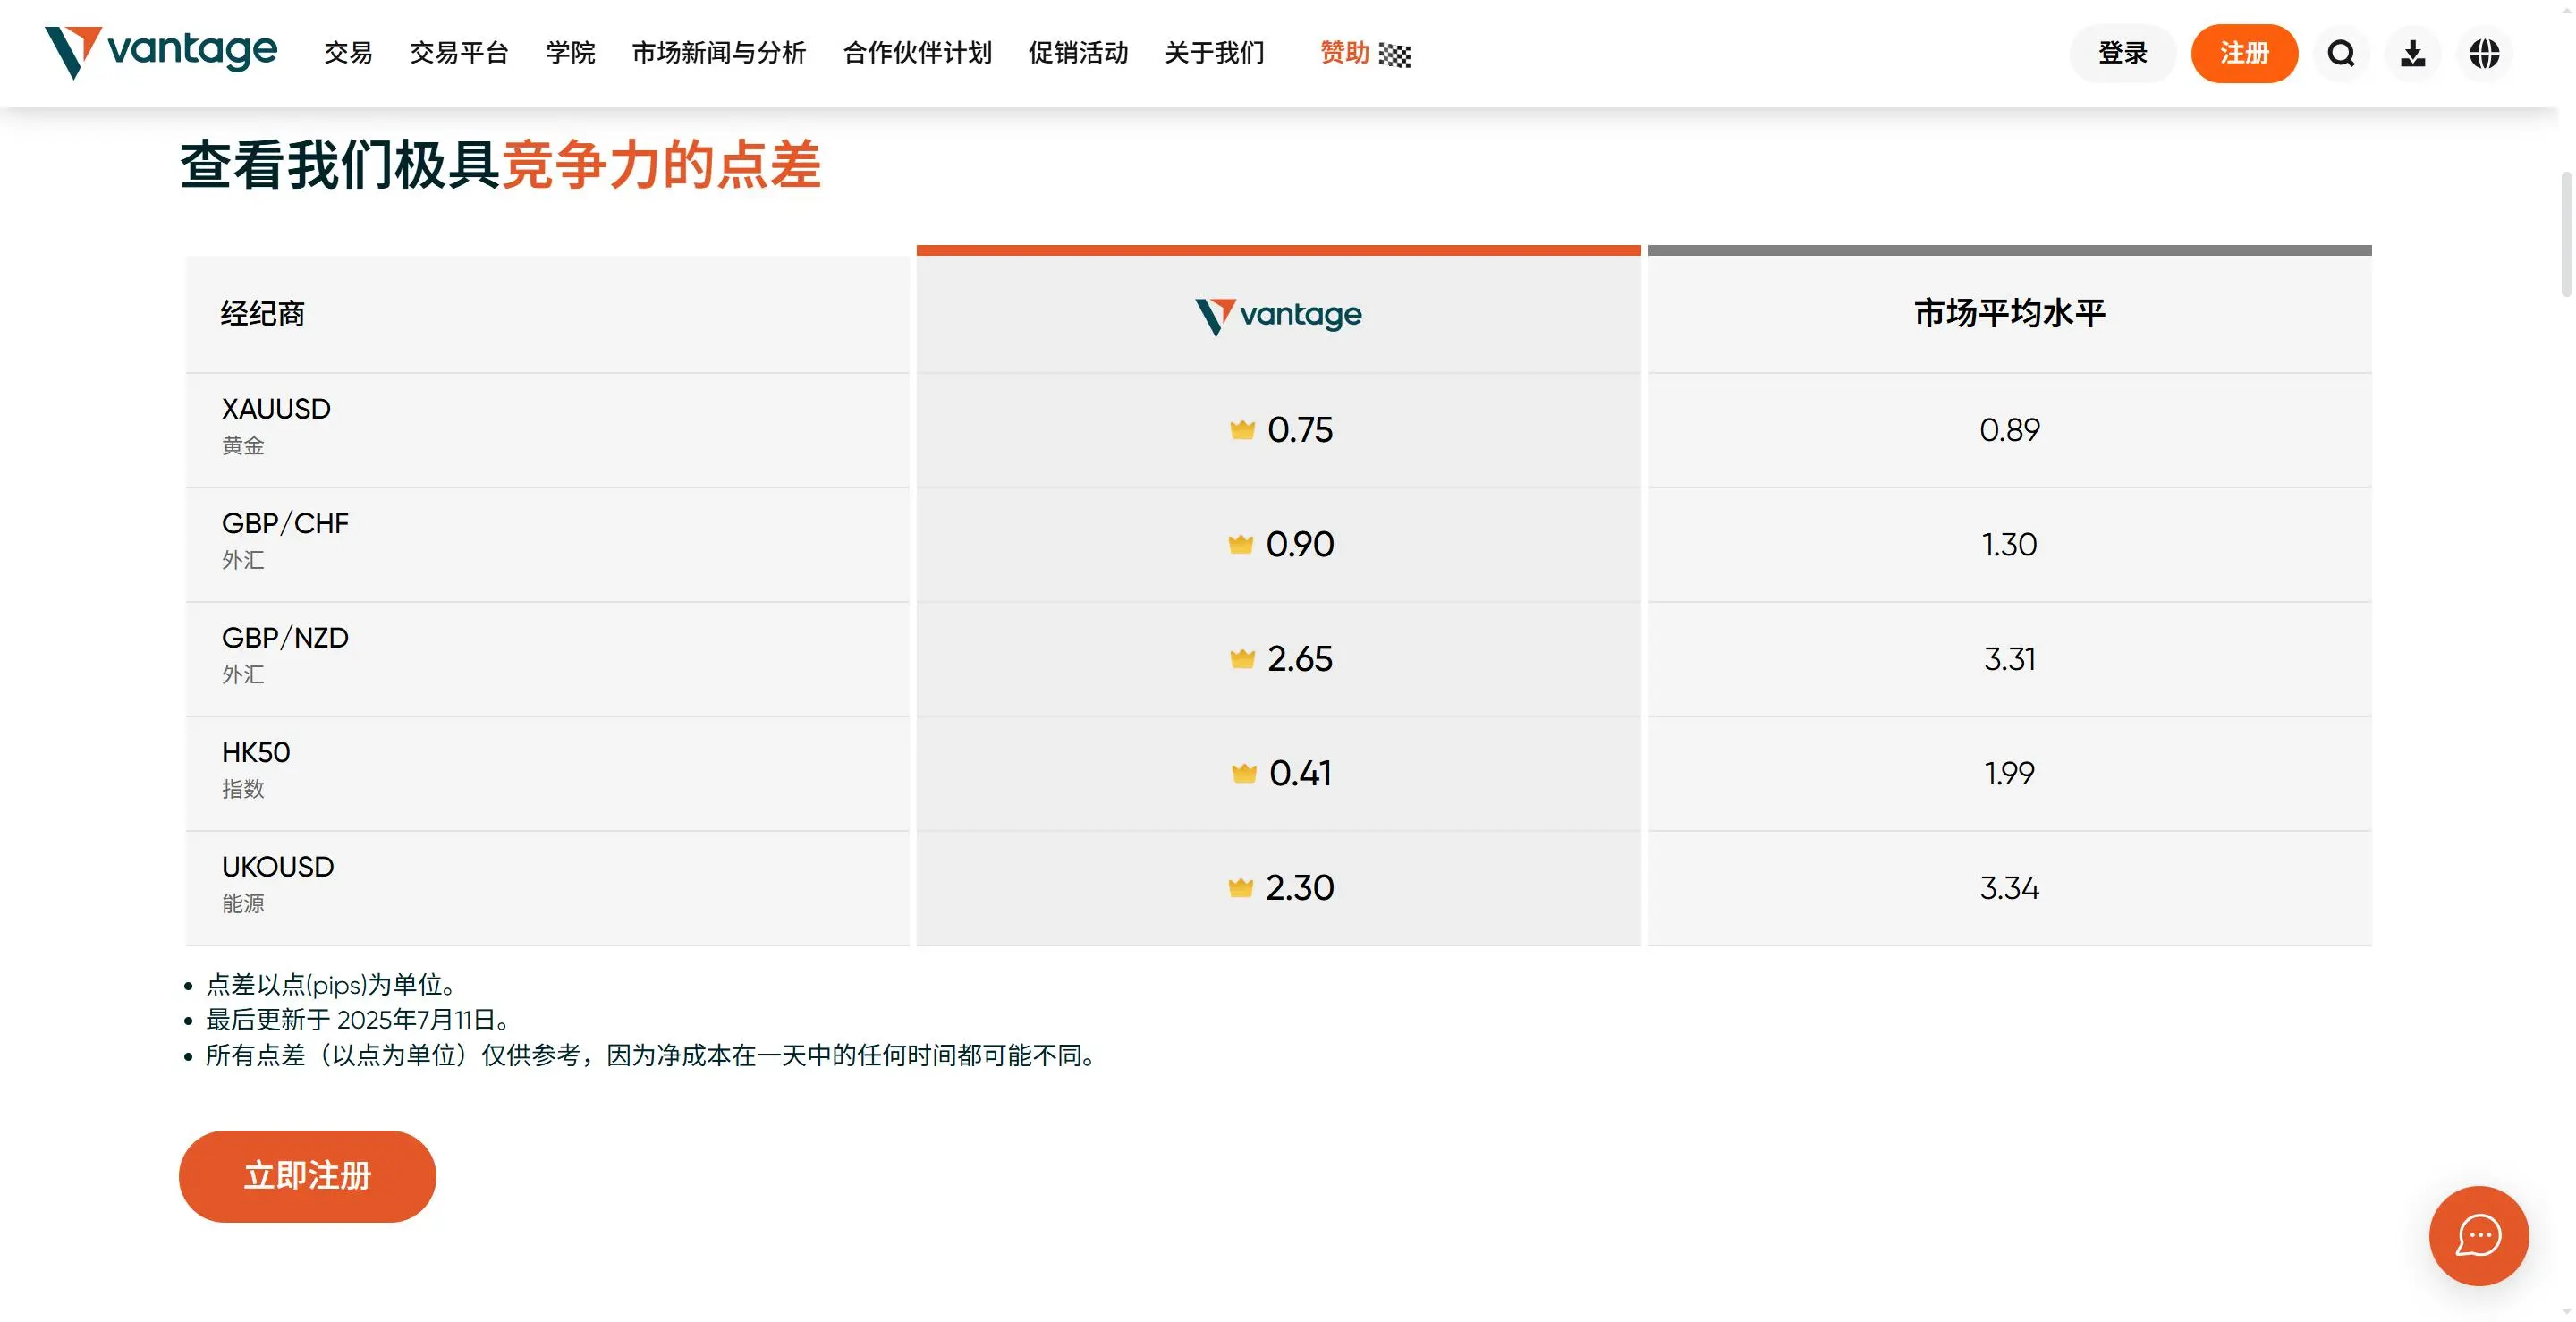Open the 交易 menu
Viewport: 2576px width, 1322px height.
coord(348,53)
